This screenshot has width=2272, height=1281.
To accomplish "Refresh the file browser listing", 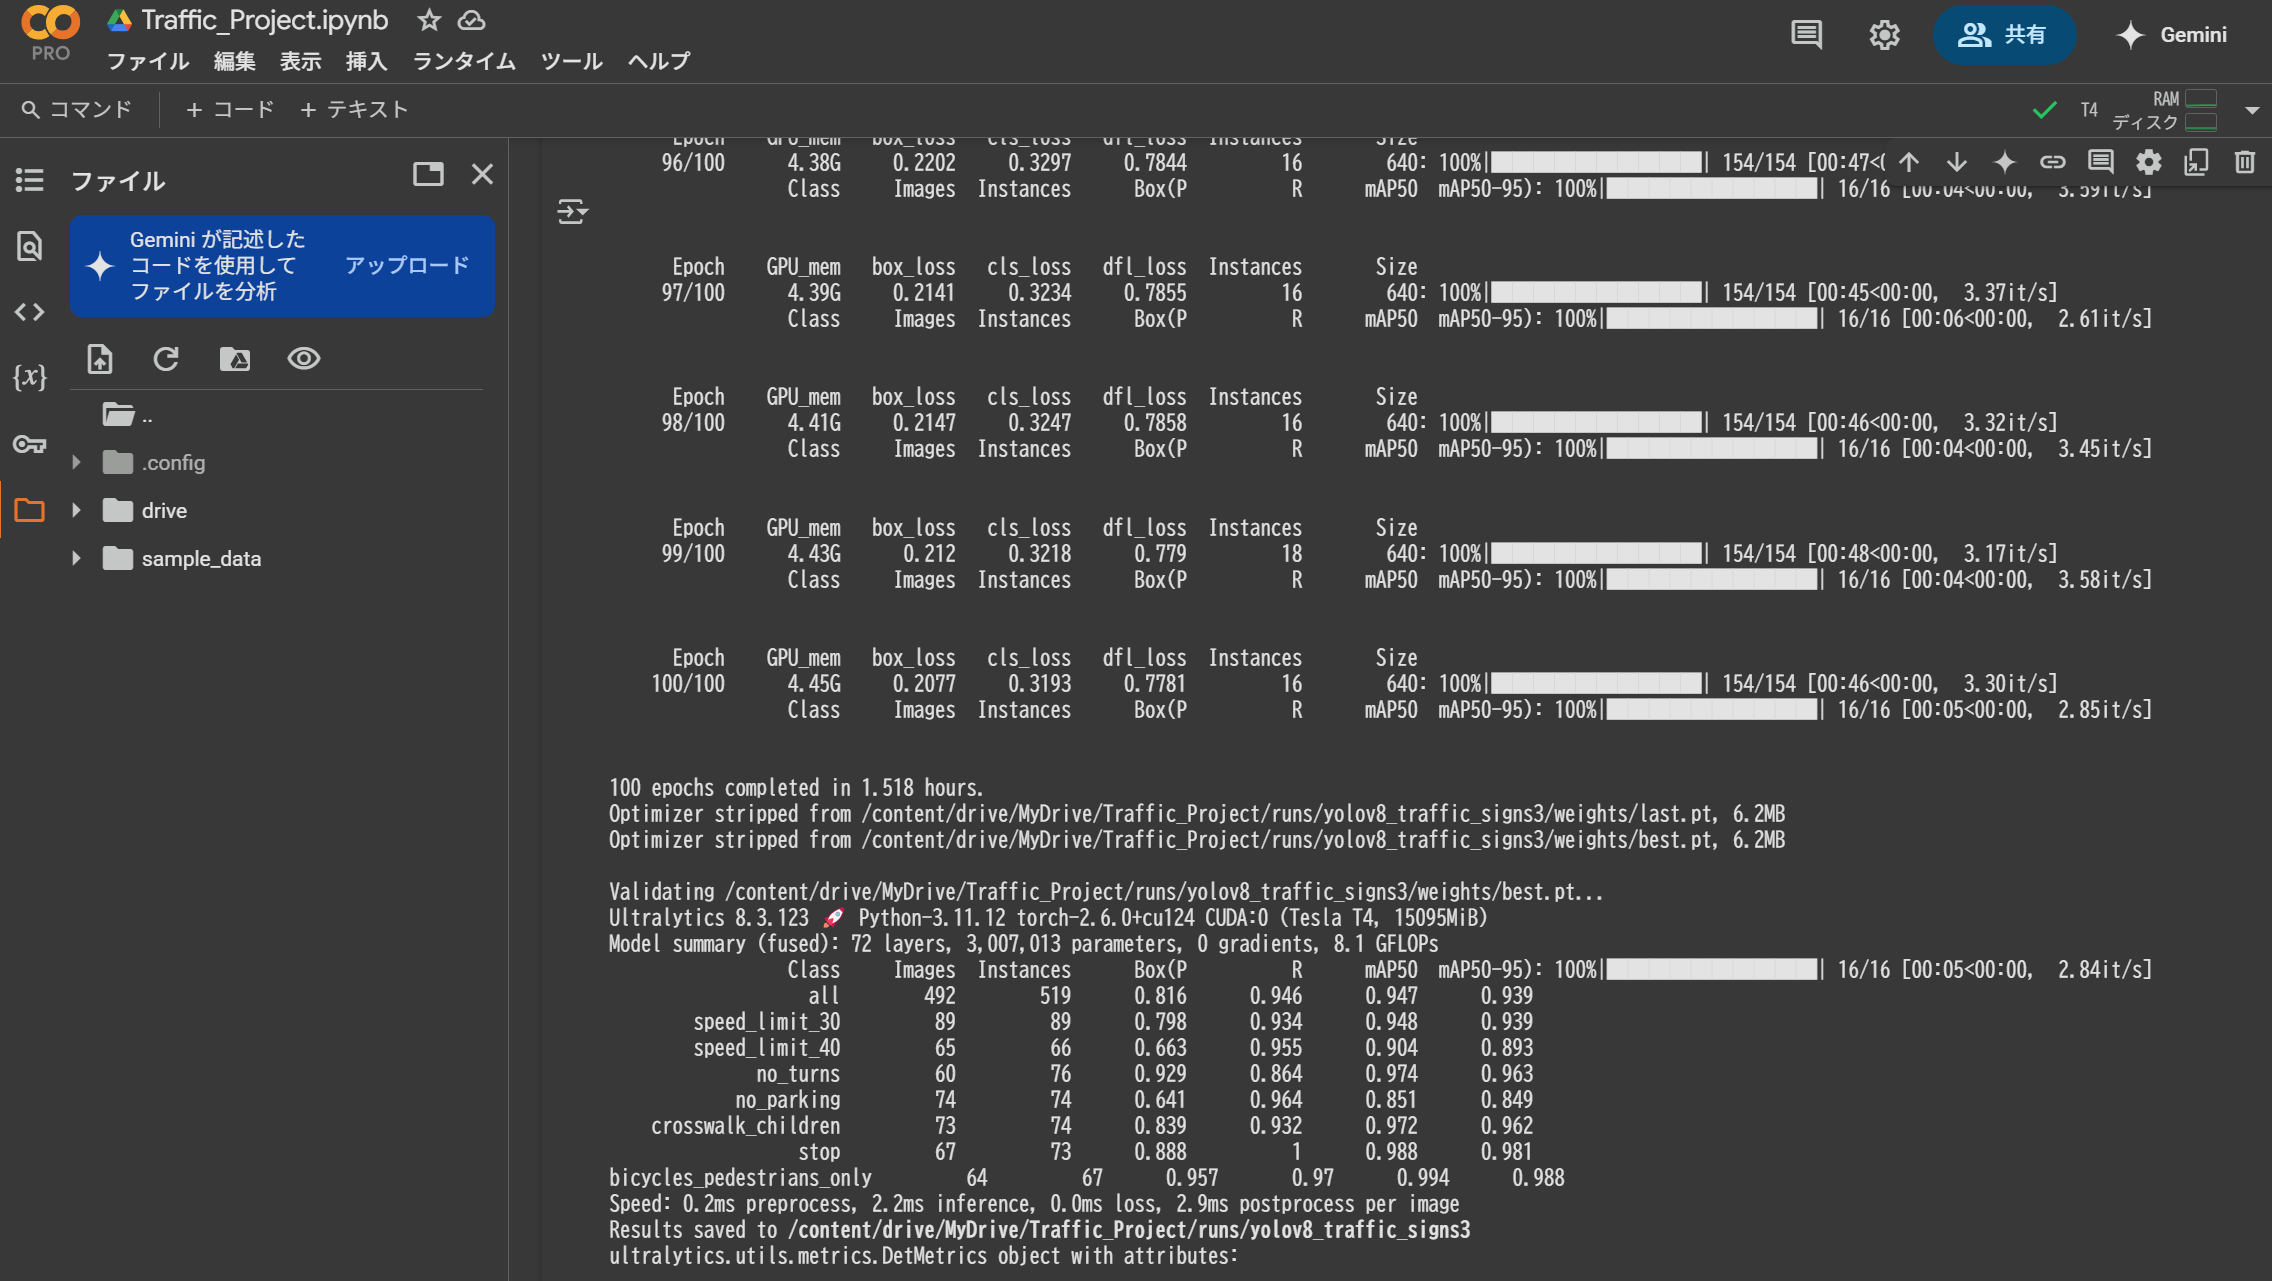I will [166, 359].
